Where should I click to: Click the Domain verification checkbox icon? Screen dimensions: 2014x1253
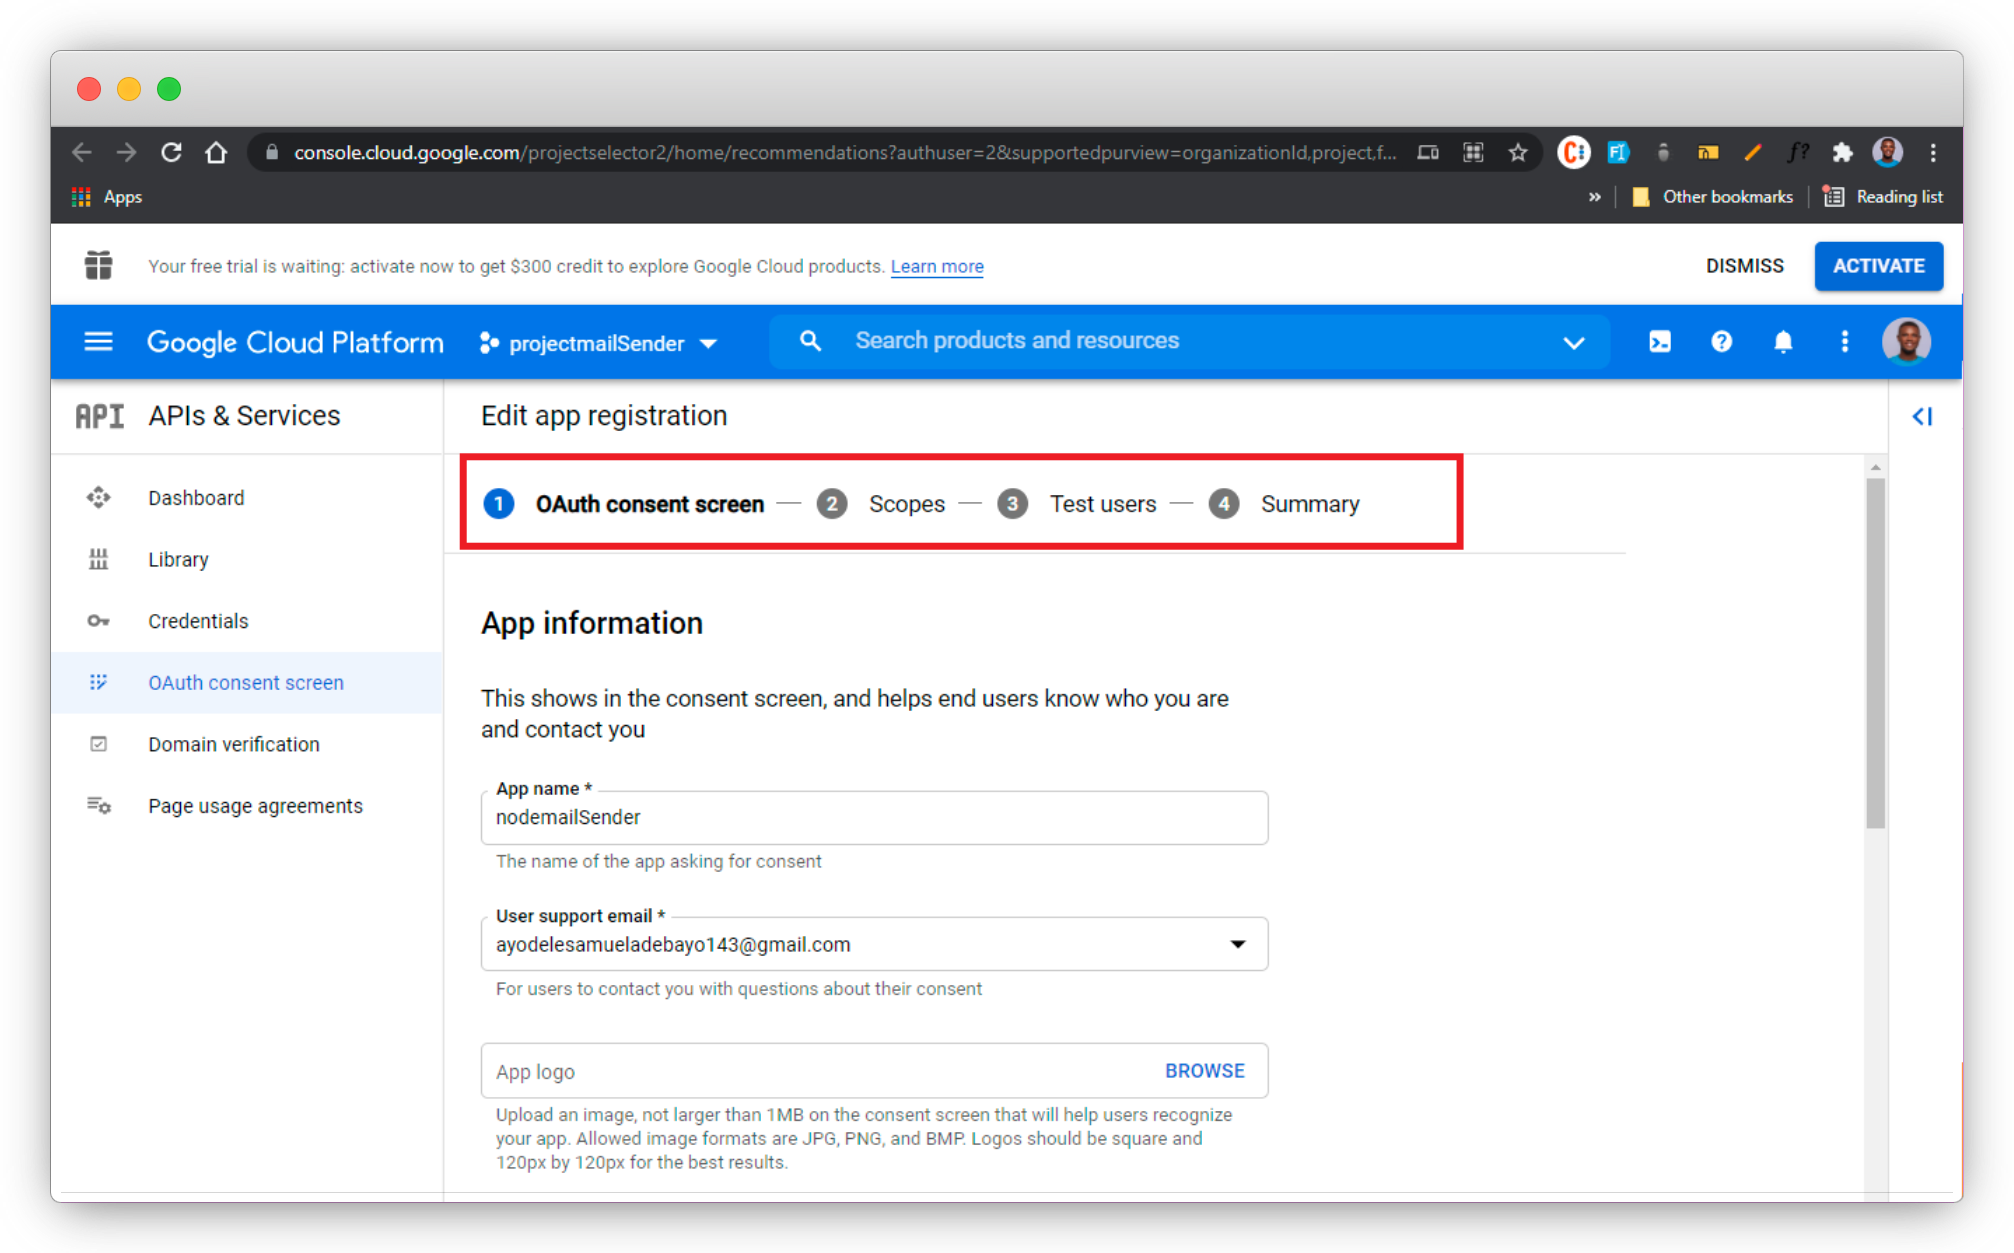(98, 744)
